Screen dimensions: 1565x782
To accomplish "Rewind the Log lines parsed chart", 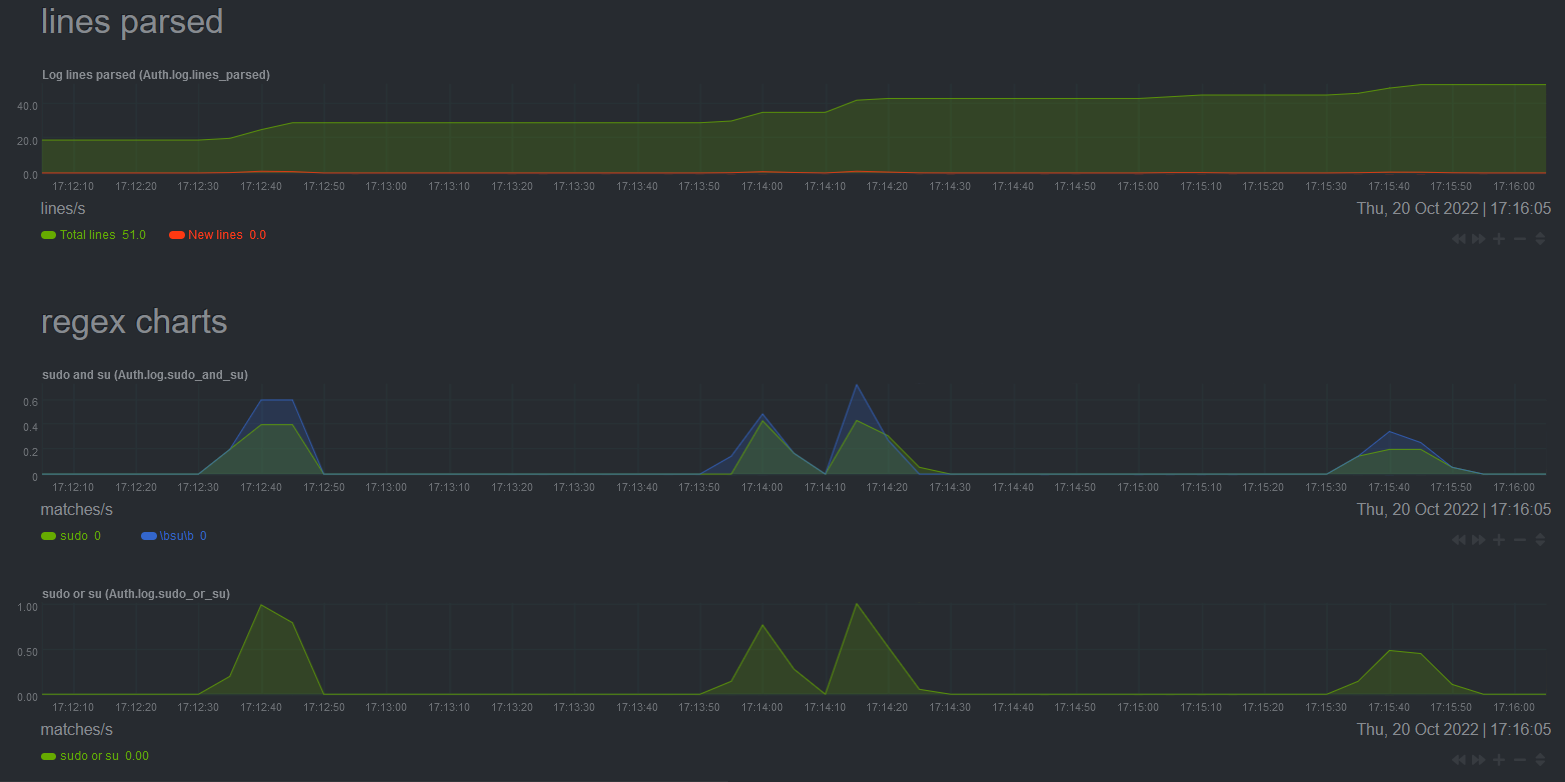I will (x=1459, y=239).
